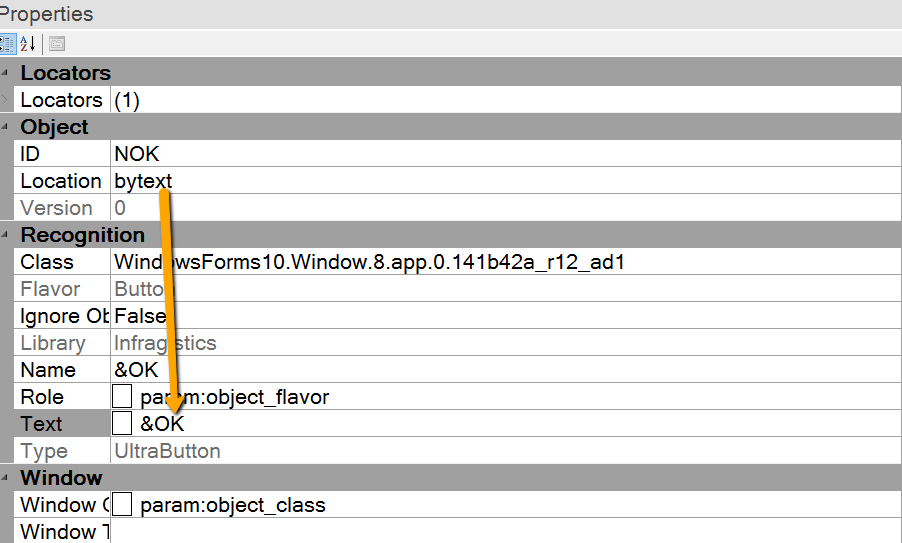Switch to Categorized property view

pyautogui.click(x=5, y=44)
